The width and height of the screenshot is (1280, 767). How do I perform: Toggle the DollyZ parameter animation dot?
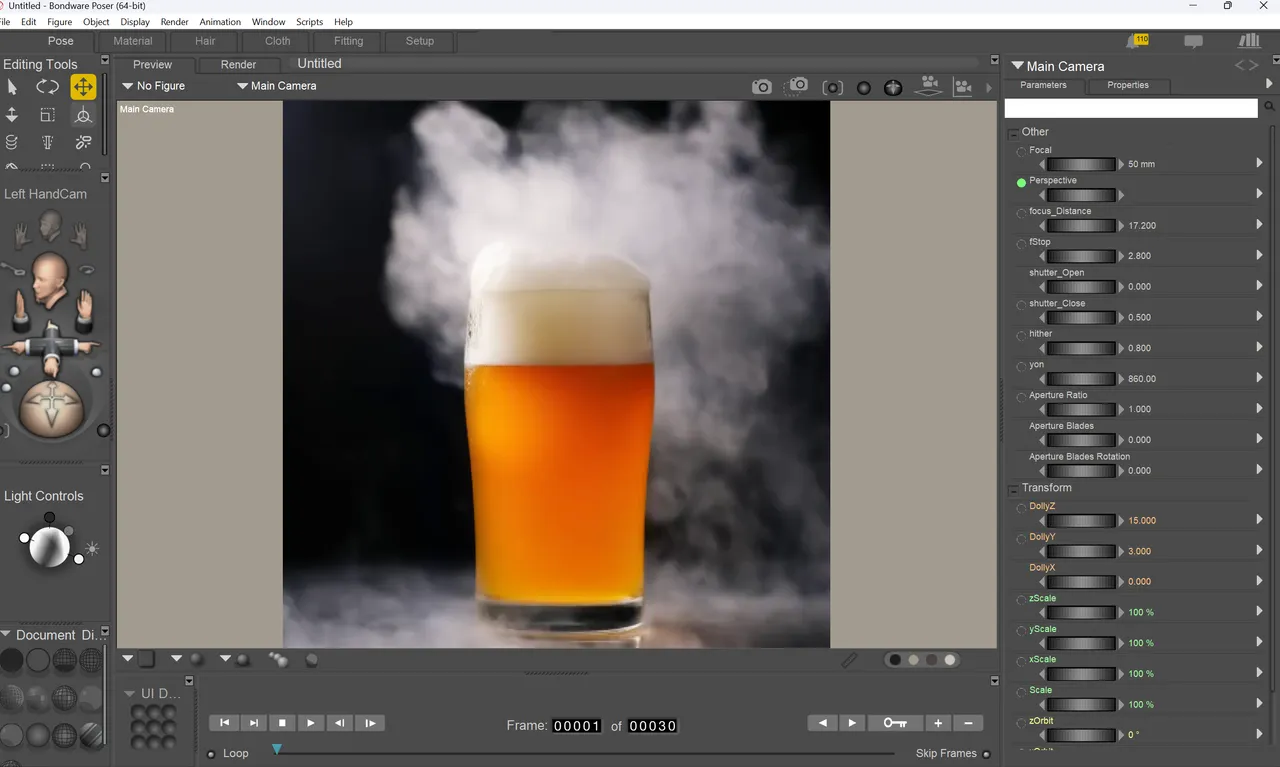[1021, 508]
